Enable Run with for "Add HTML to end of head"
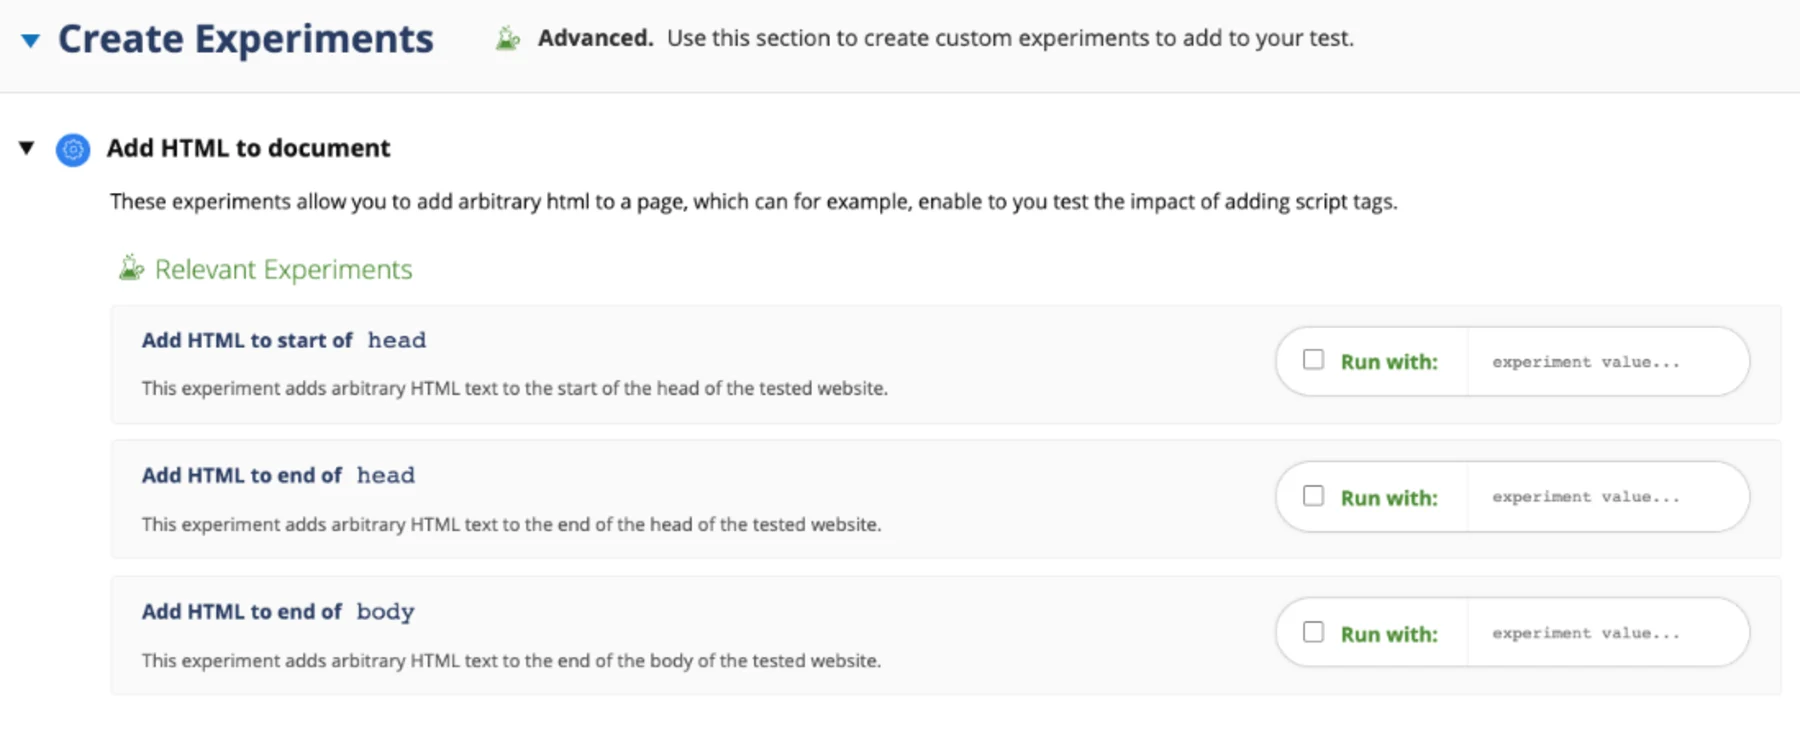1800x731 pixels. click(x=1314, y=494)
